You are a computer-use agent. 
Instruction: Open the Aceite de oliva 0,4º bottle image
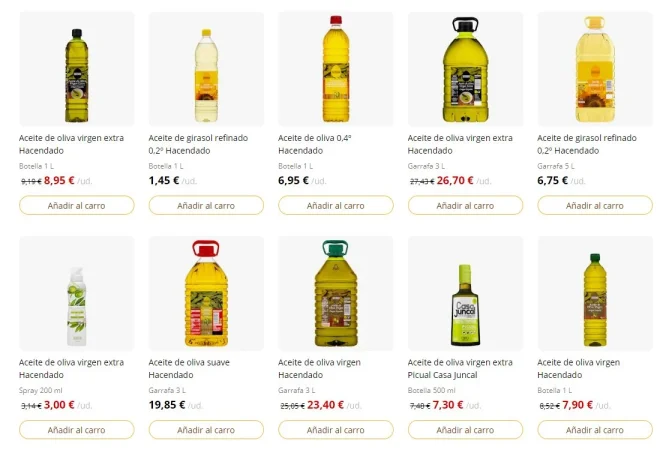click(335, 68)
